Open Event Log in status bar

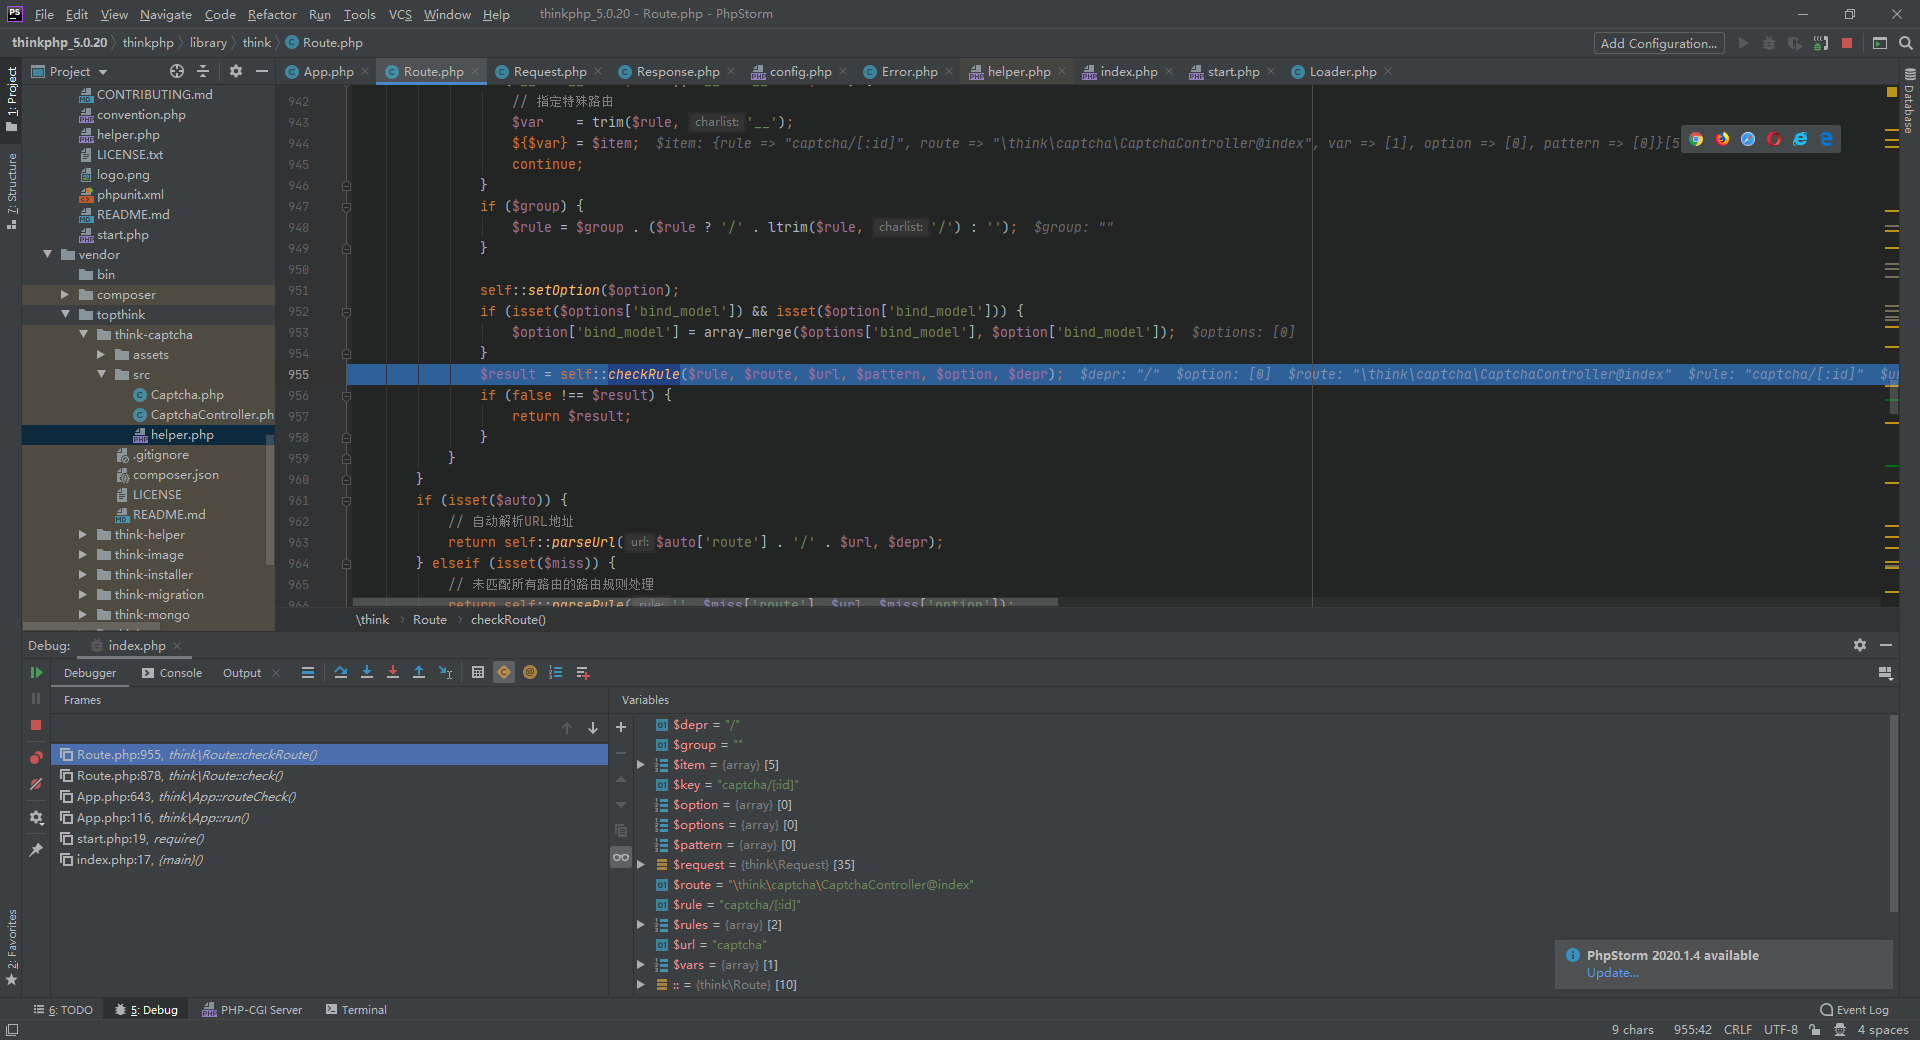click(x=1854, y=1009)
